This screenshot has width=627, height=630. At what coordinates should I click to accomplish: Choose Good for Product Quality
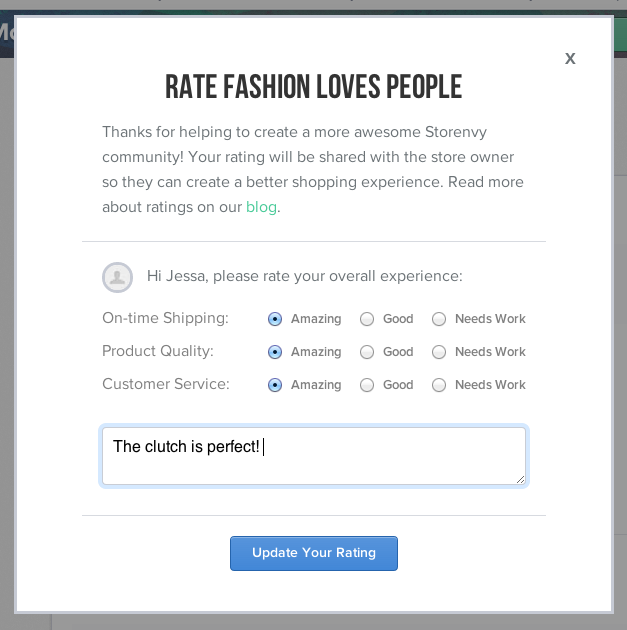[x=367, y=352]
